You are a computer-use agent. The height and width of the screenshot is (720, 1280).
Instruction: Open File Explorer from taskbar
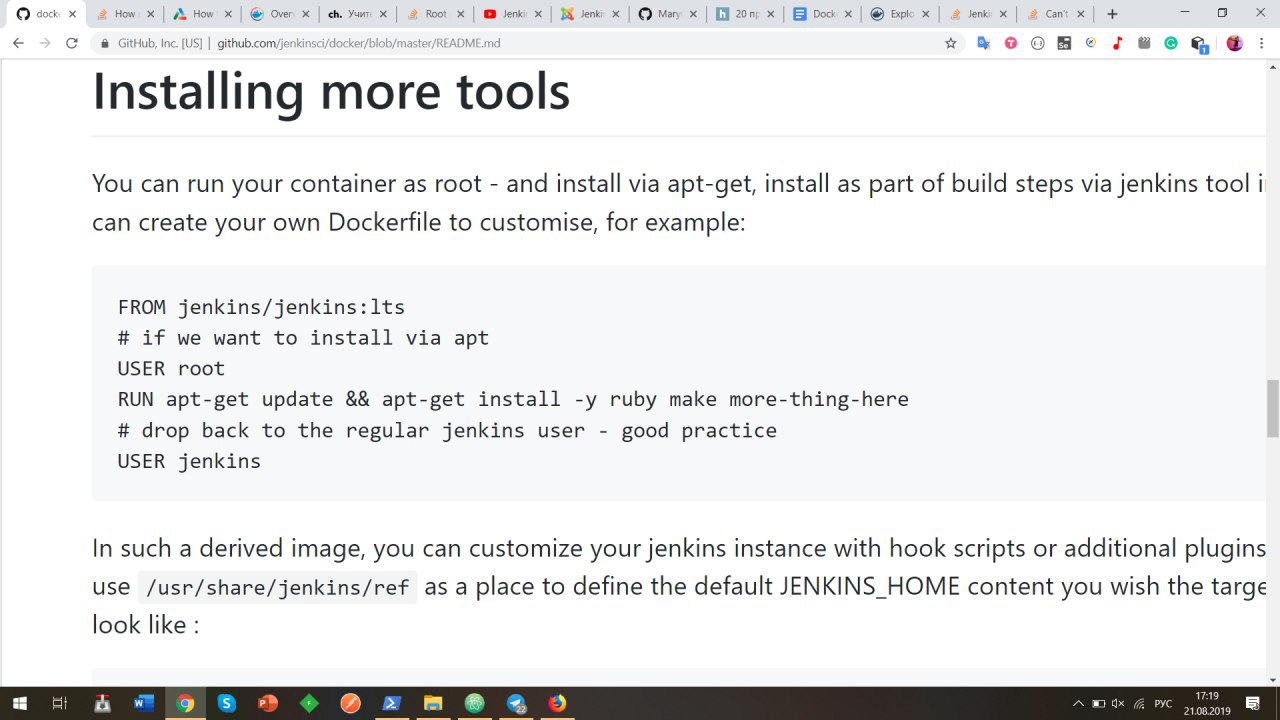point(433,703)
